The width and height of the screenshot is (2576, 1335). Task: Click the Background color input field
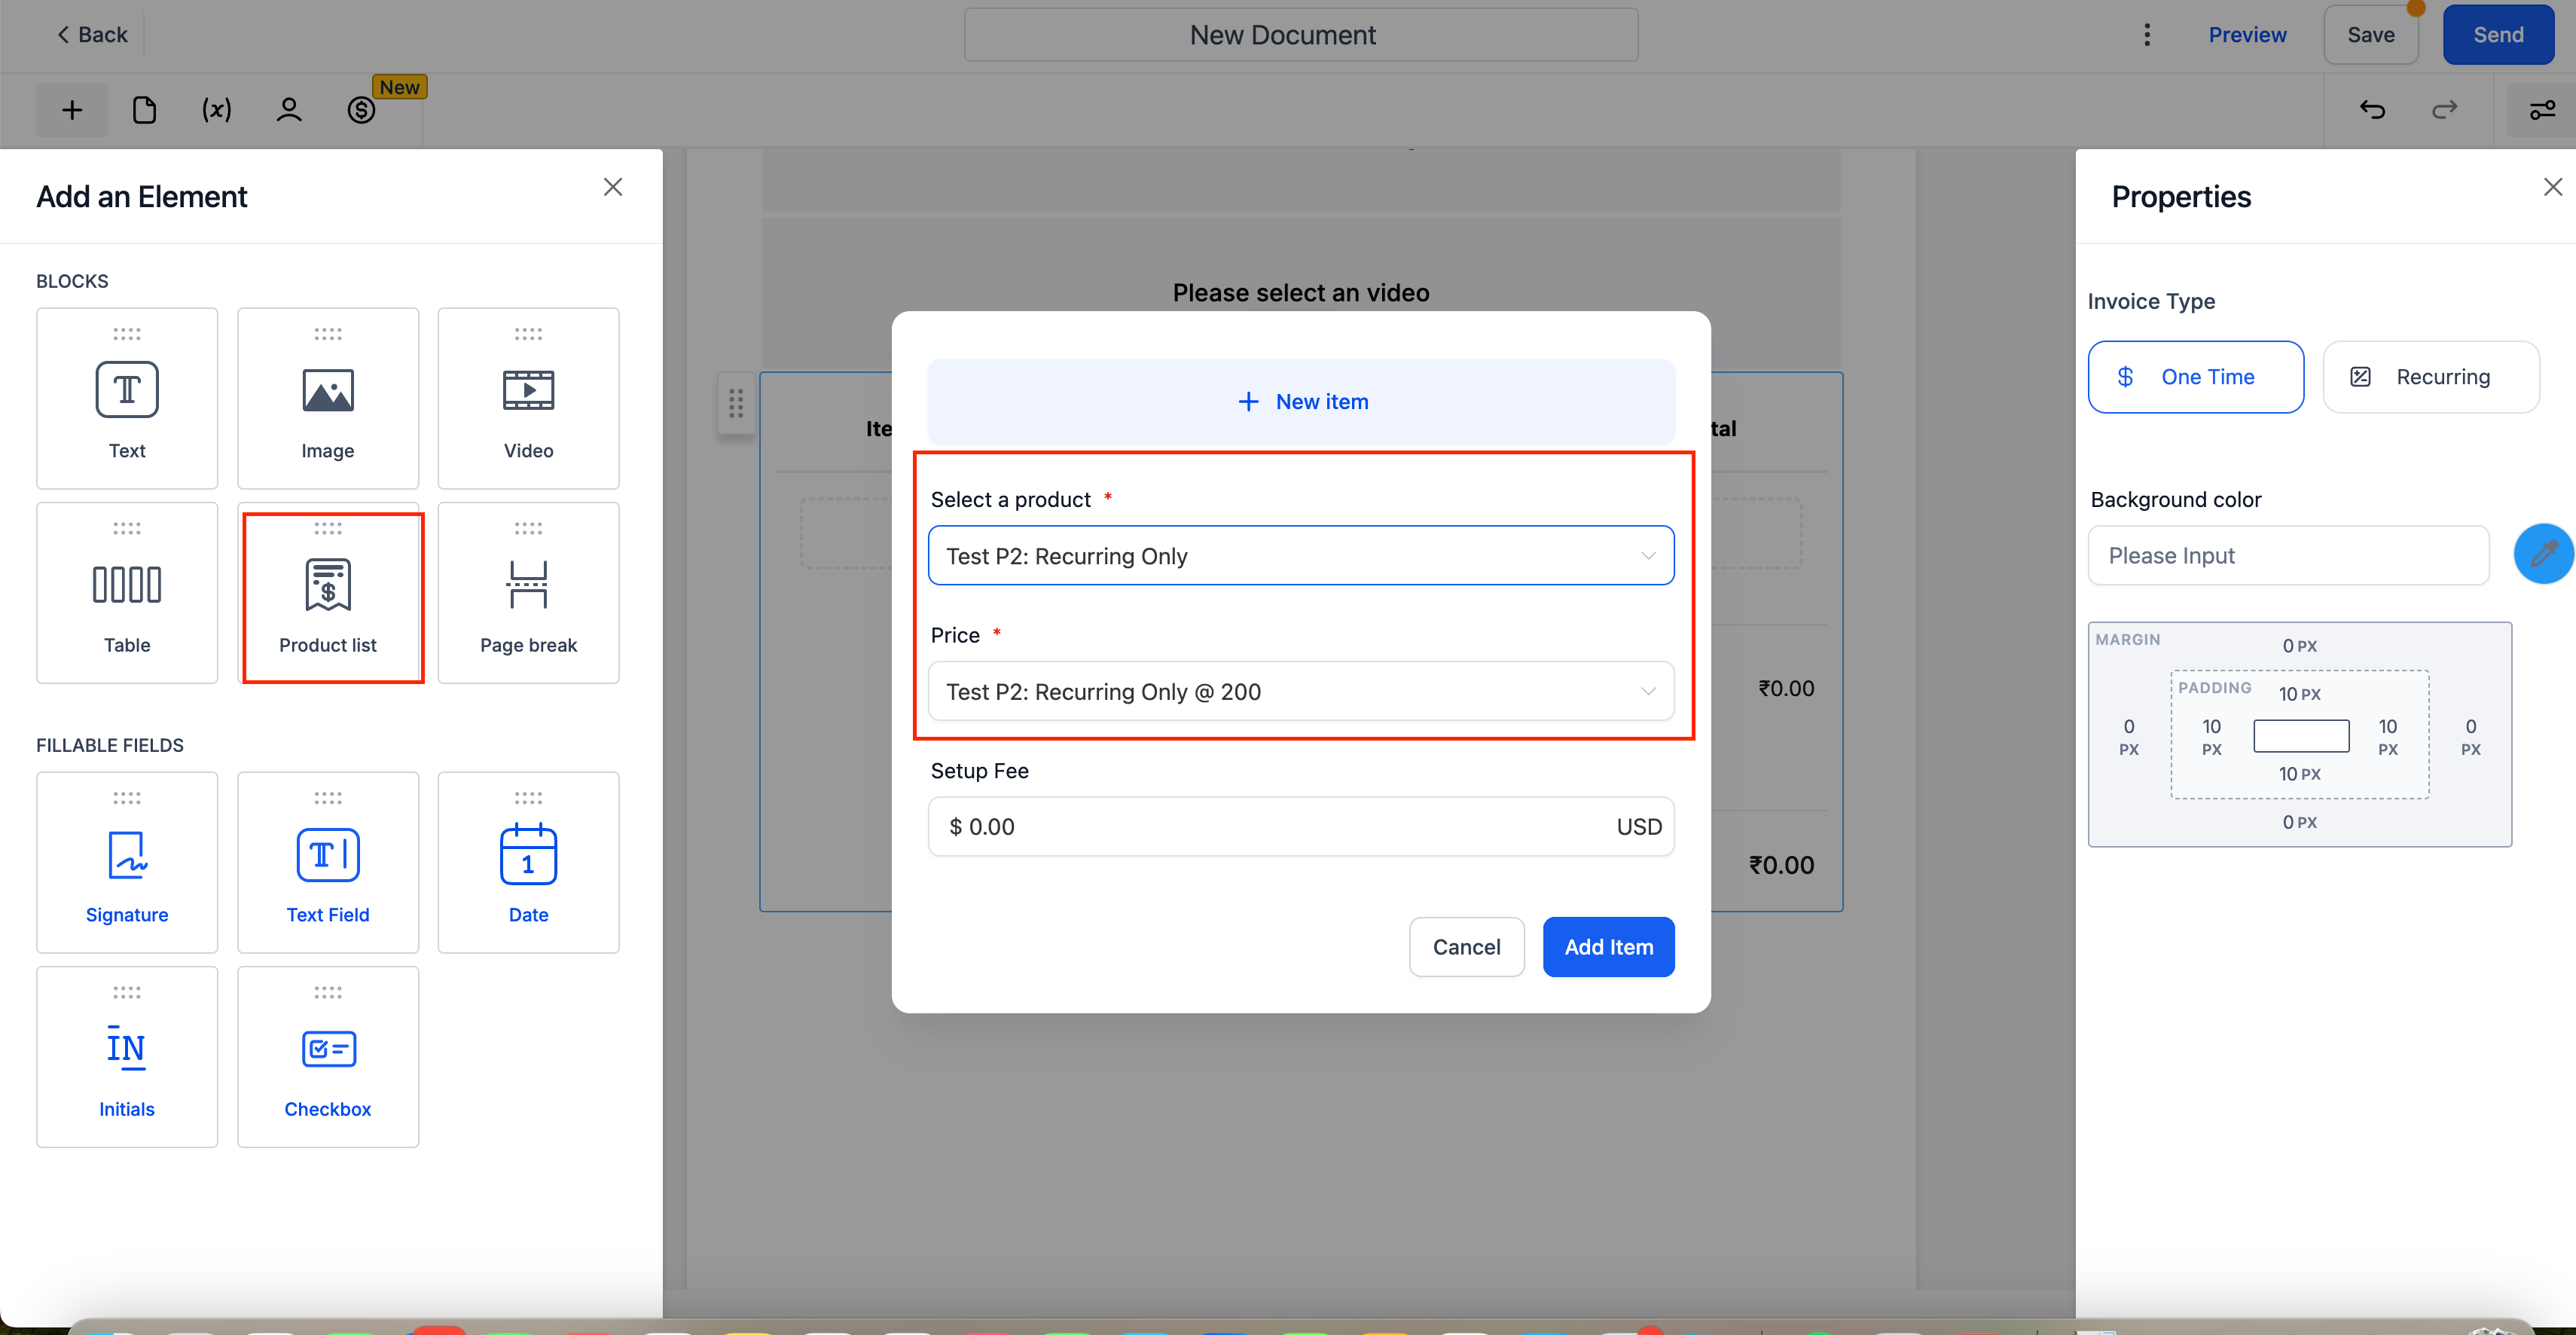point(2288,556)
